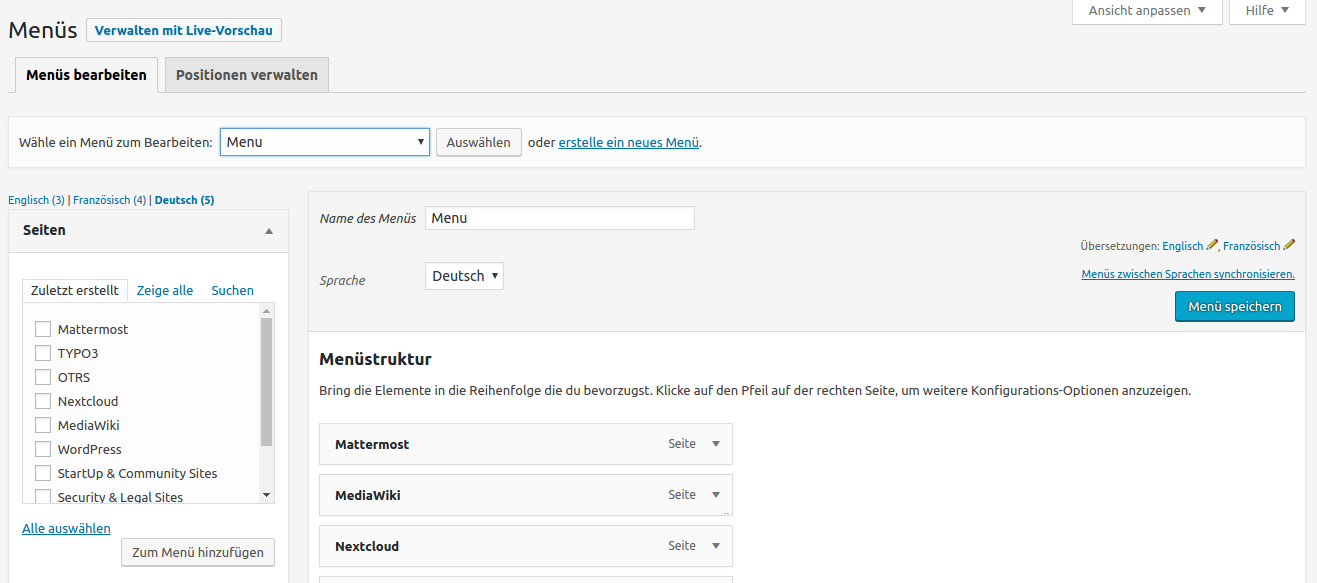Open the Sprache Deutsch dropdown
This screenshot has width=1317, height=583.
(465, 276)
